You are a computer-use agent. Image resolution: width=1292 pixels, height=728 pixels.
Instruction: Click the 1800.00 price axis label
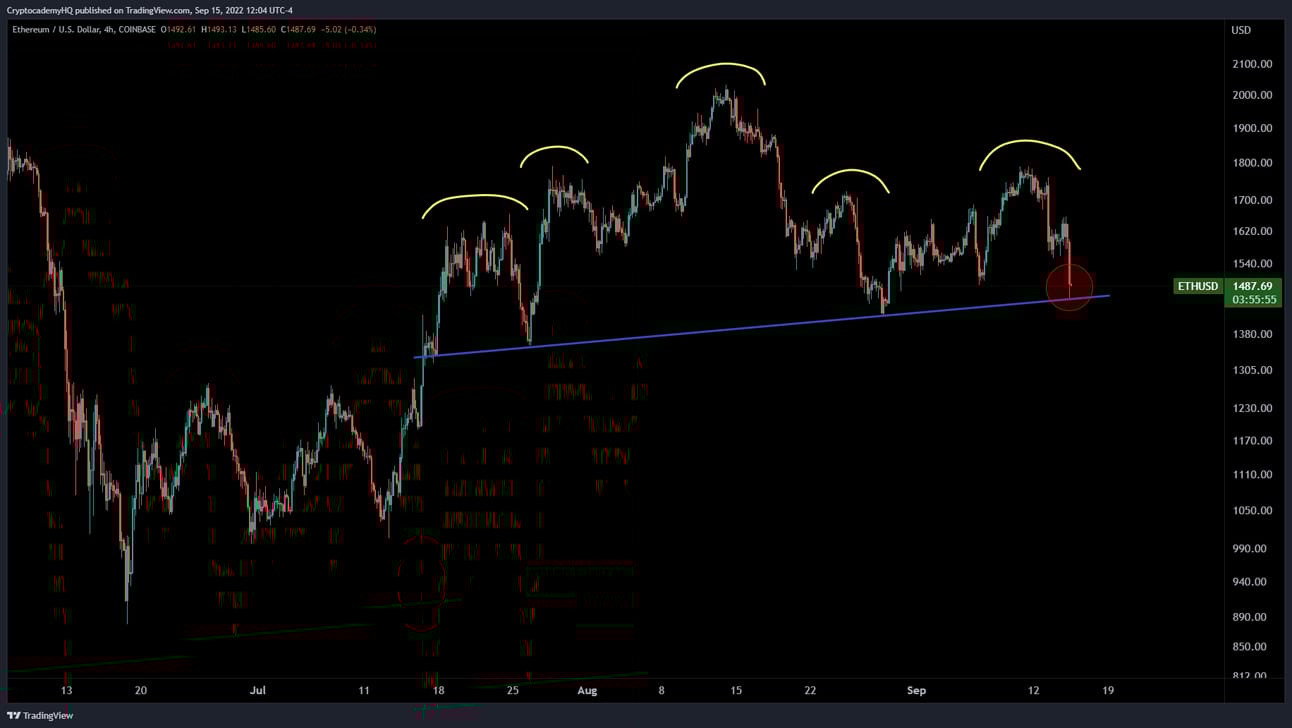[x=1252, y=163]
